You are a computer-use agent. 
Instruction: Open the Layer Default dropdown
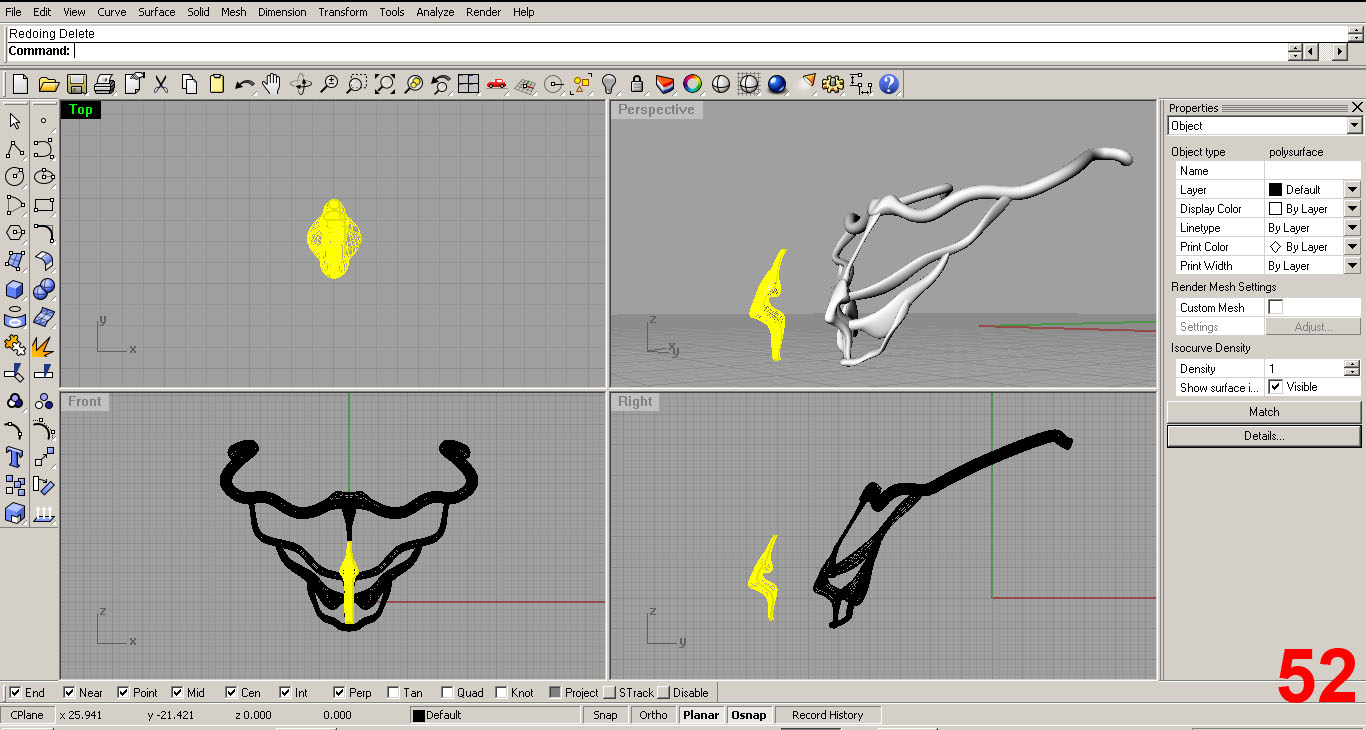point(1352,189)
